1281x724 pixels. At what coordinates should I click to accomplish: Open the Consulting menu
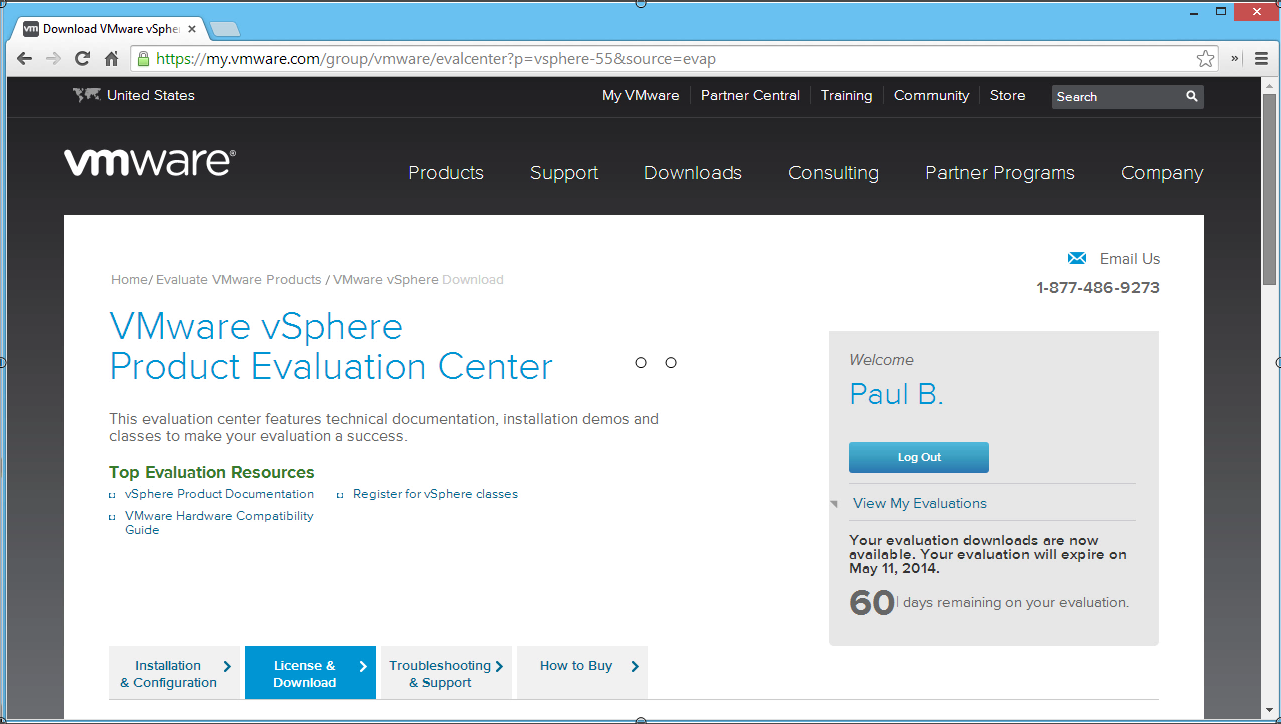click(x=833, y=173)
